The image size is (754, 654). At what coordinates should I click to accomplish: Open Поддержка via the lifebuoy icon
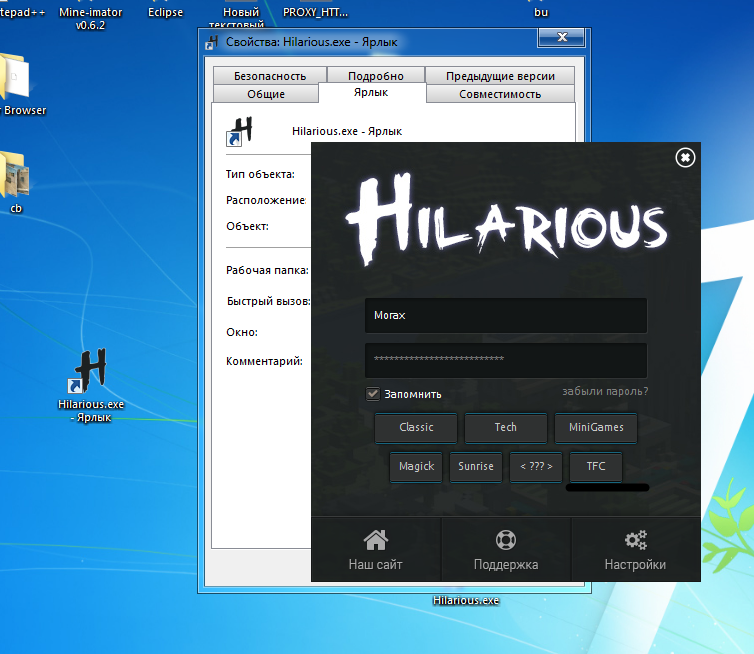click(505, 541)
